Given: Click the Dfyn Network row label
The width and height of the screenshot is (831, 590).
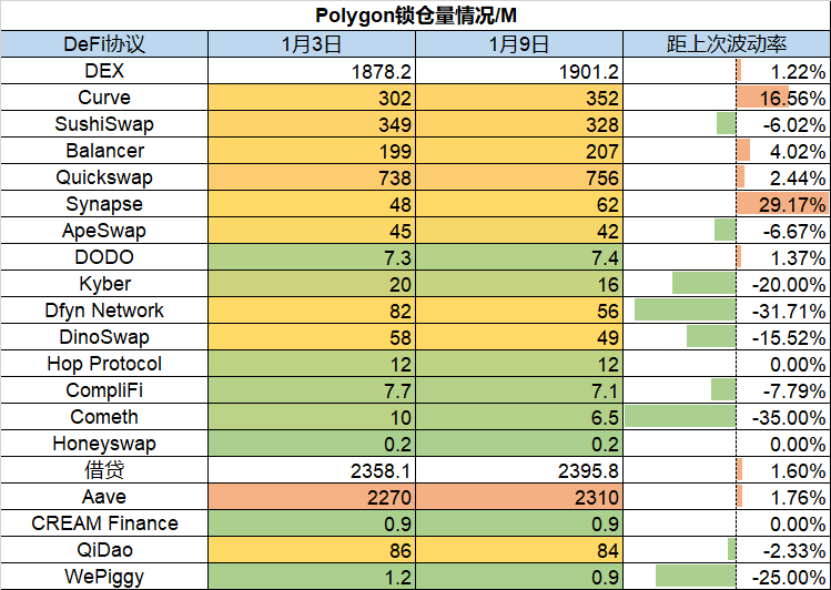Looking at the screenshot, I should coord(104,311).
